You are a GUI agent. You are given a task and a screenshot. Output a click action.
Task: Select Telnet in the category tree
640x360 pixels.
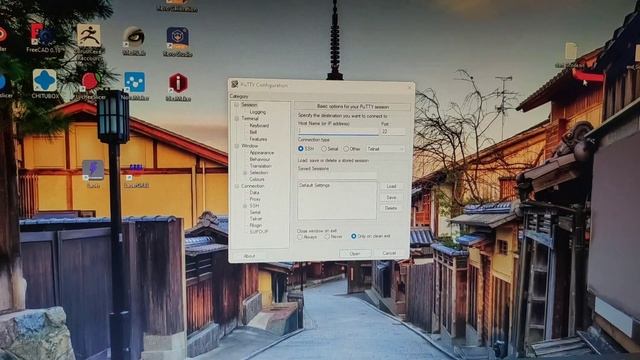point(256,219)
